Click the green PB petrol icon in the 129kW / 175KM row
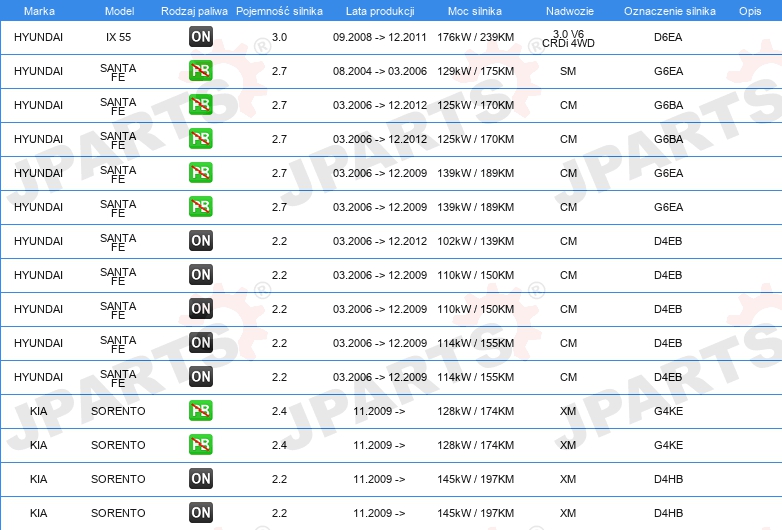The height and width of the screenshot is (530, 782). coord(201,70)
